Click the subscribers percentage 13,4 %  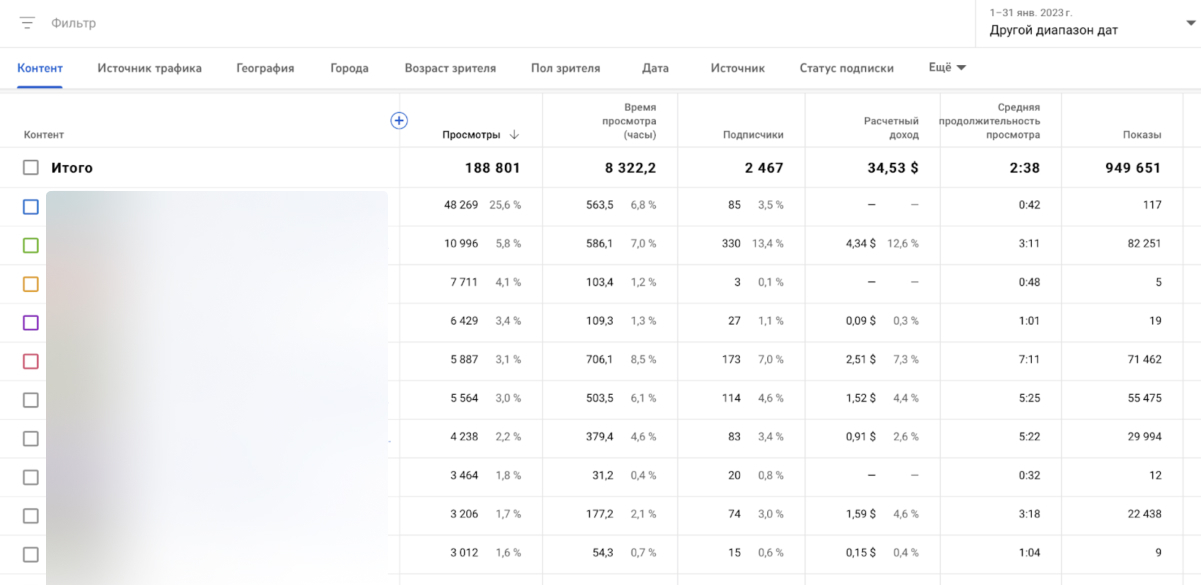(x=767, y=244)
